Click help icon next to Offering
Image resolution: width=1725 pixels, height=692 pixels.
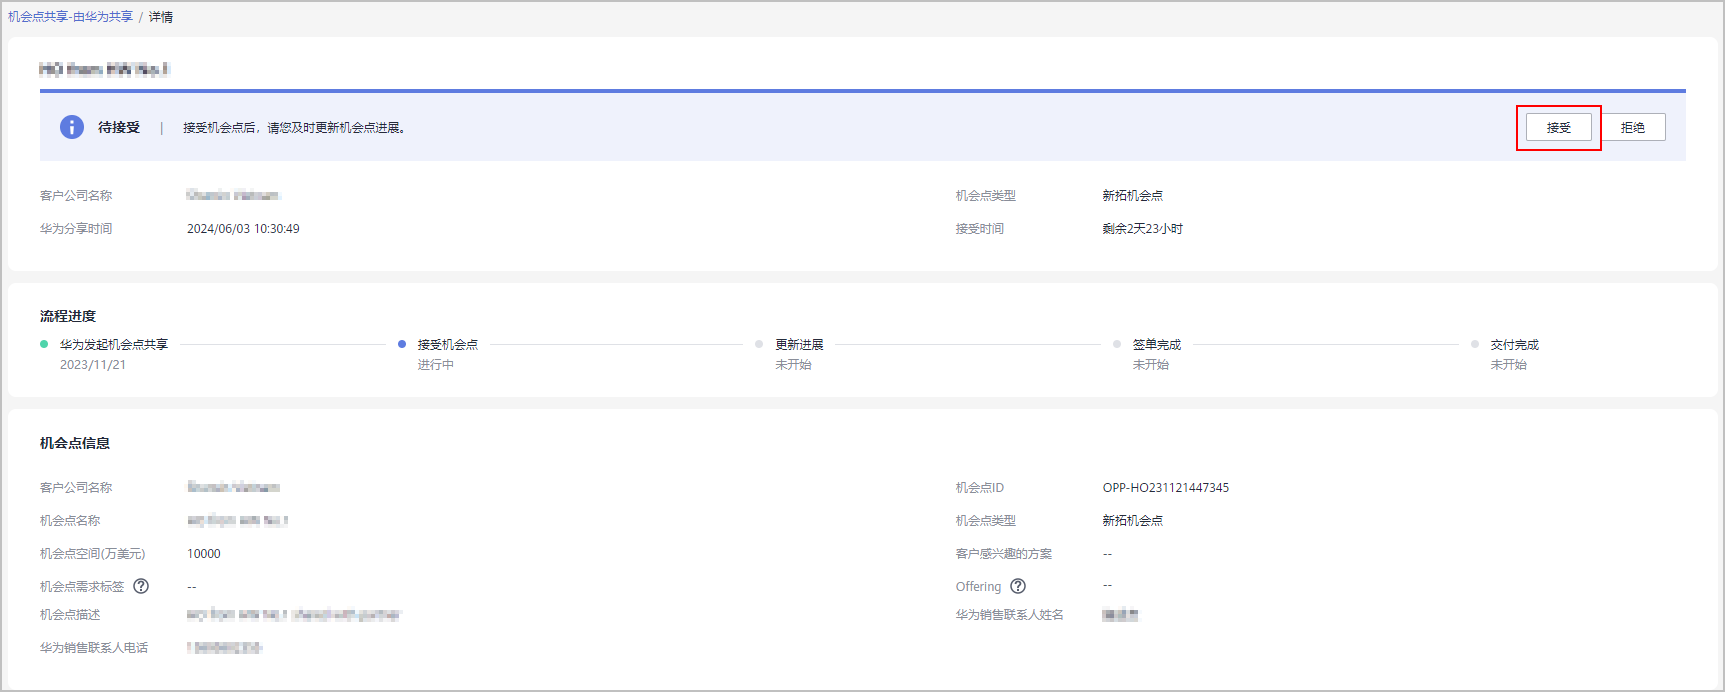[x=1018, y=586]
